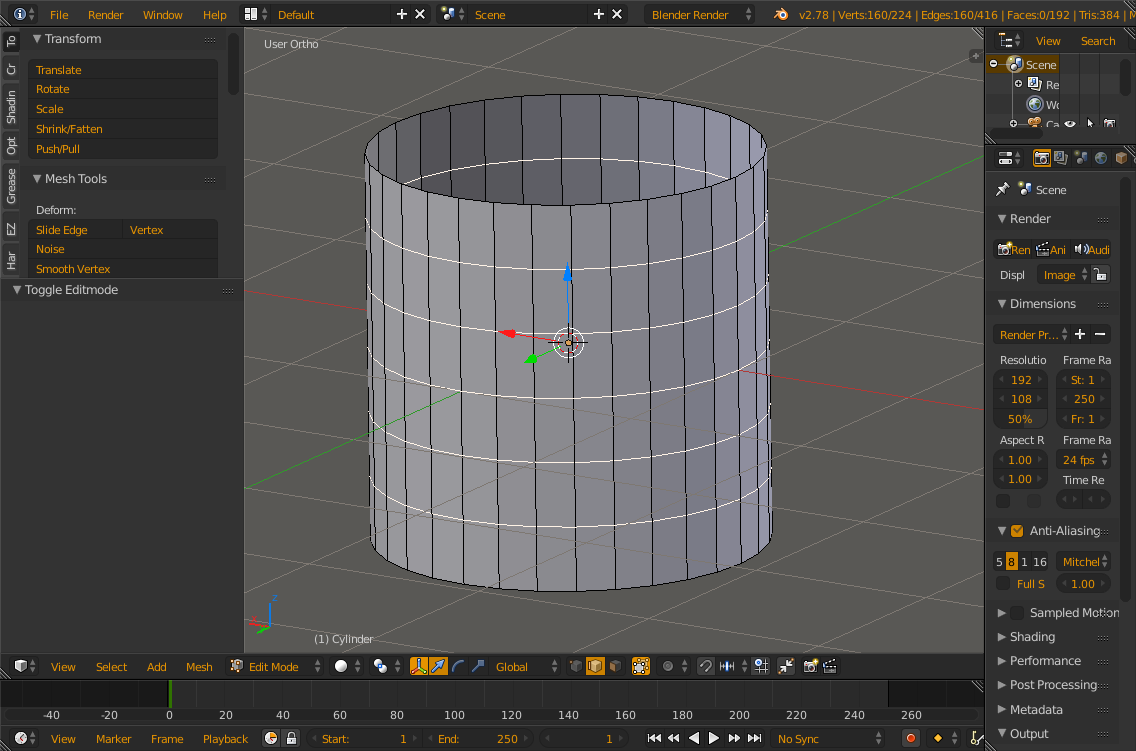Click the Shrink/Fatten button

(123, 129)
